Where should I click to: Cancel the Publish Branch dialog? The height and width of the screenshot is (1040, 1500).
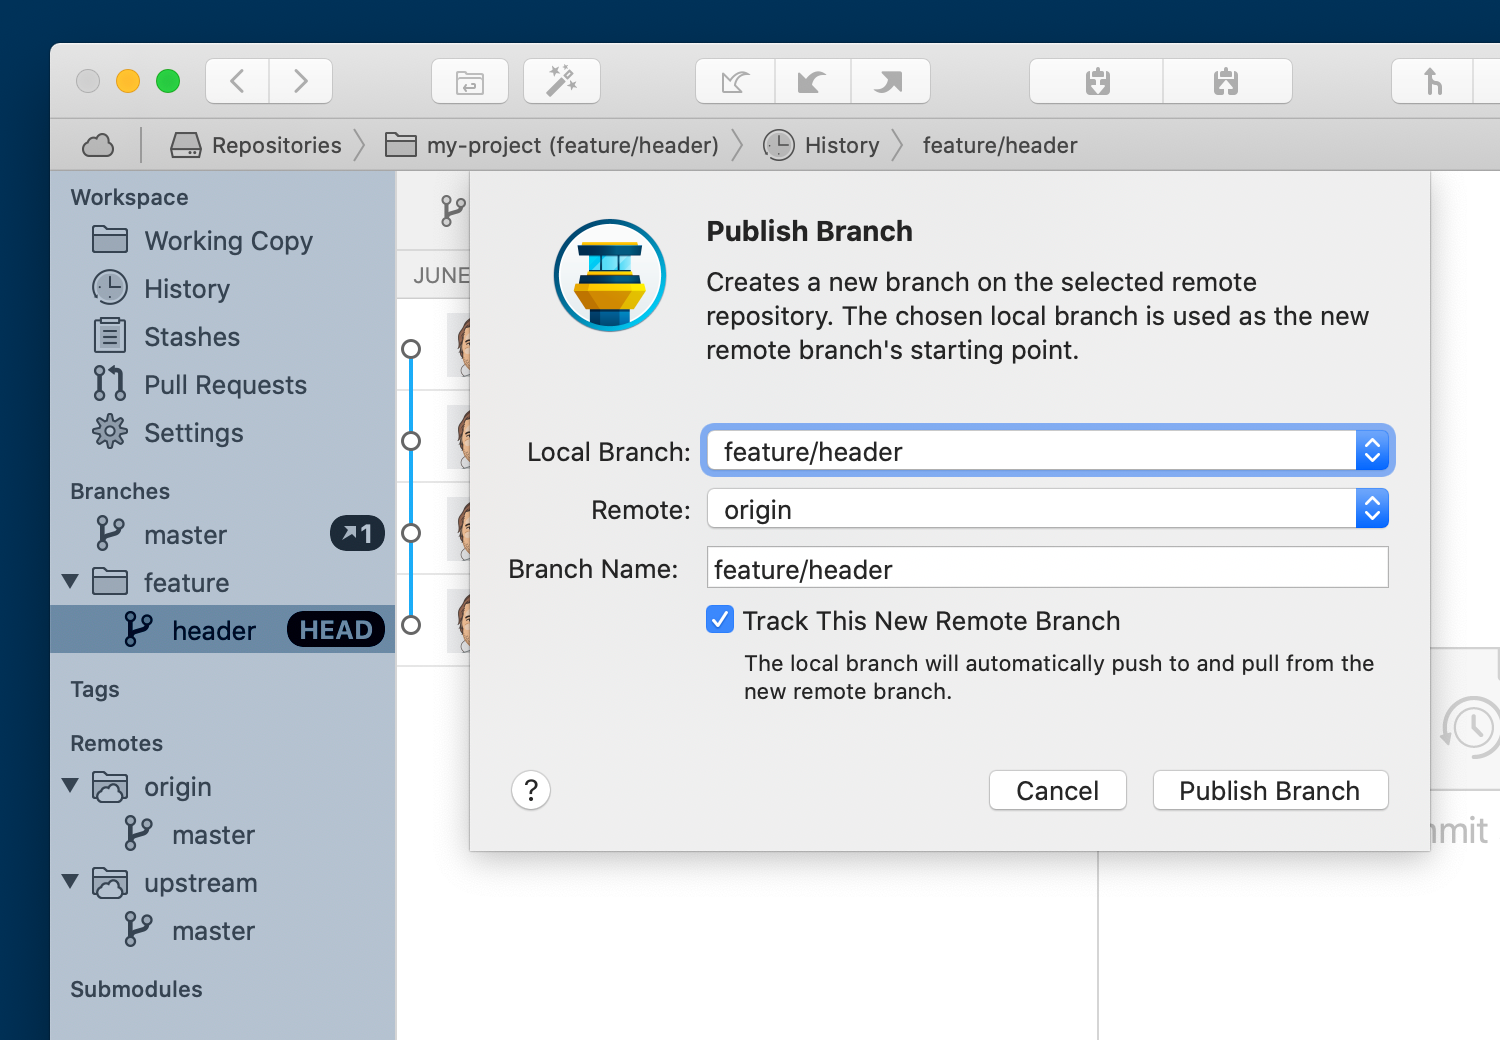[x=1057, y=790]
